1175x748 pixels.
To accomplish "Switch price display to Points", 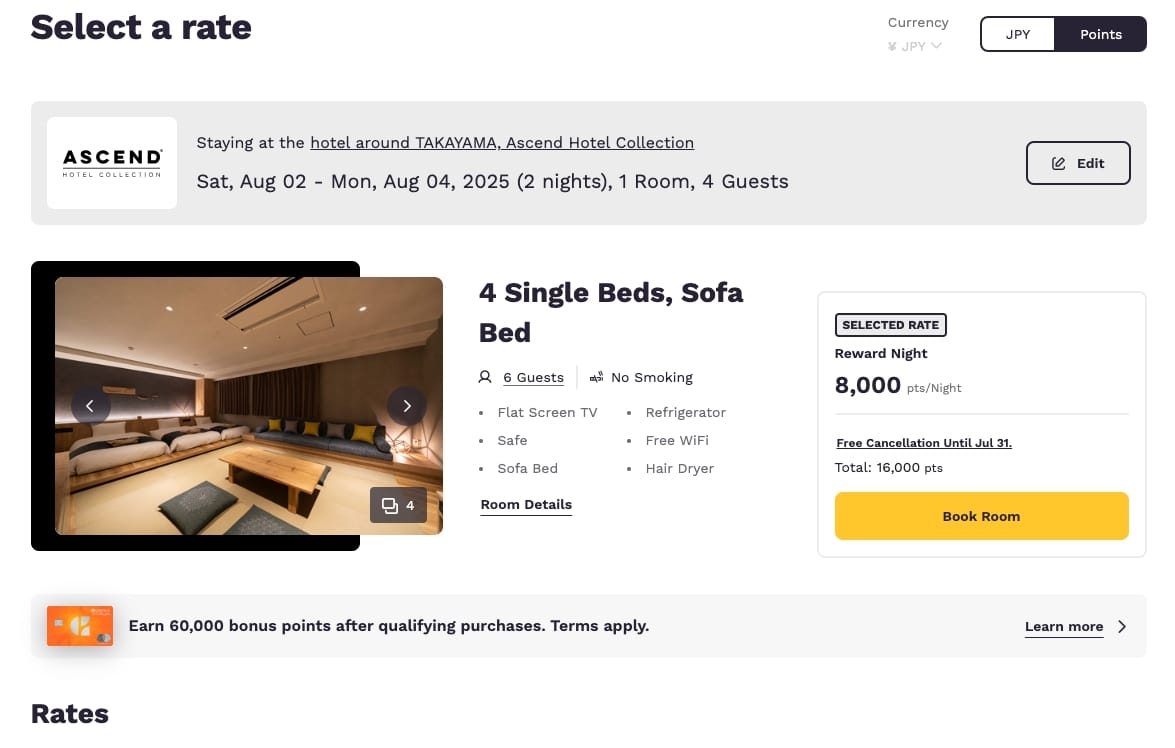I will pyautogui.click(x=1100, y=34).
